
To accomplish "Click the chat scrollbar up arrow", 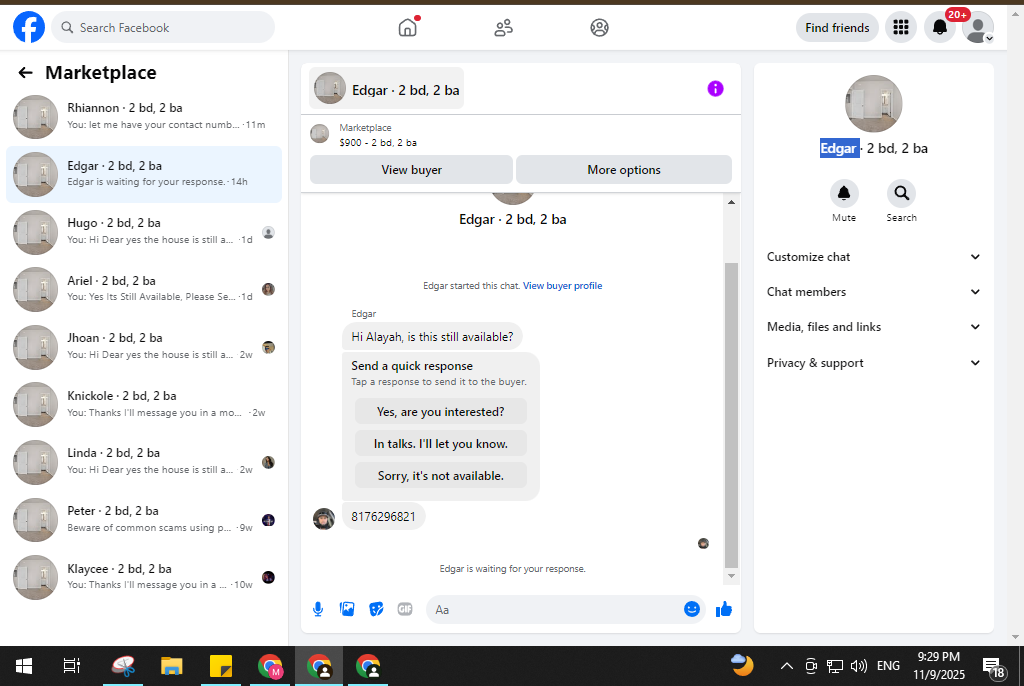I will coord(731,203).
